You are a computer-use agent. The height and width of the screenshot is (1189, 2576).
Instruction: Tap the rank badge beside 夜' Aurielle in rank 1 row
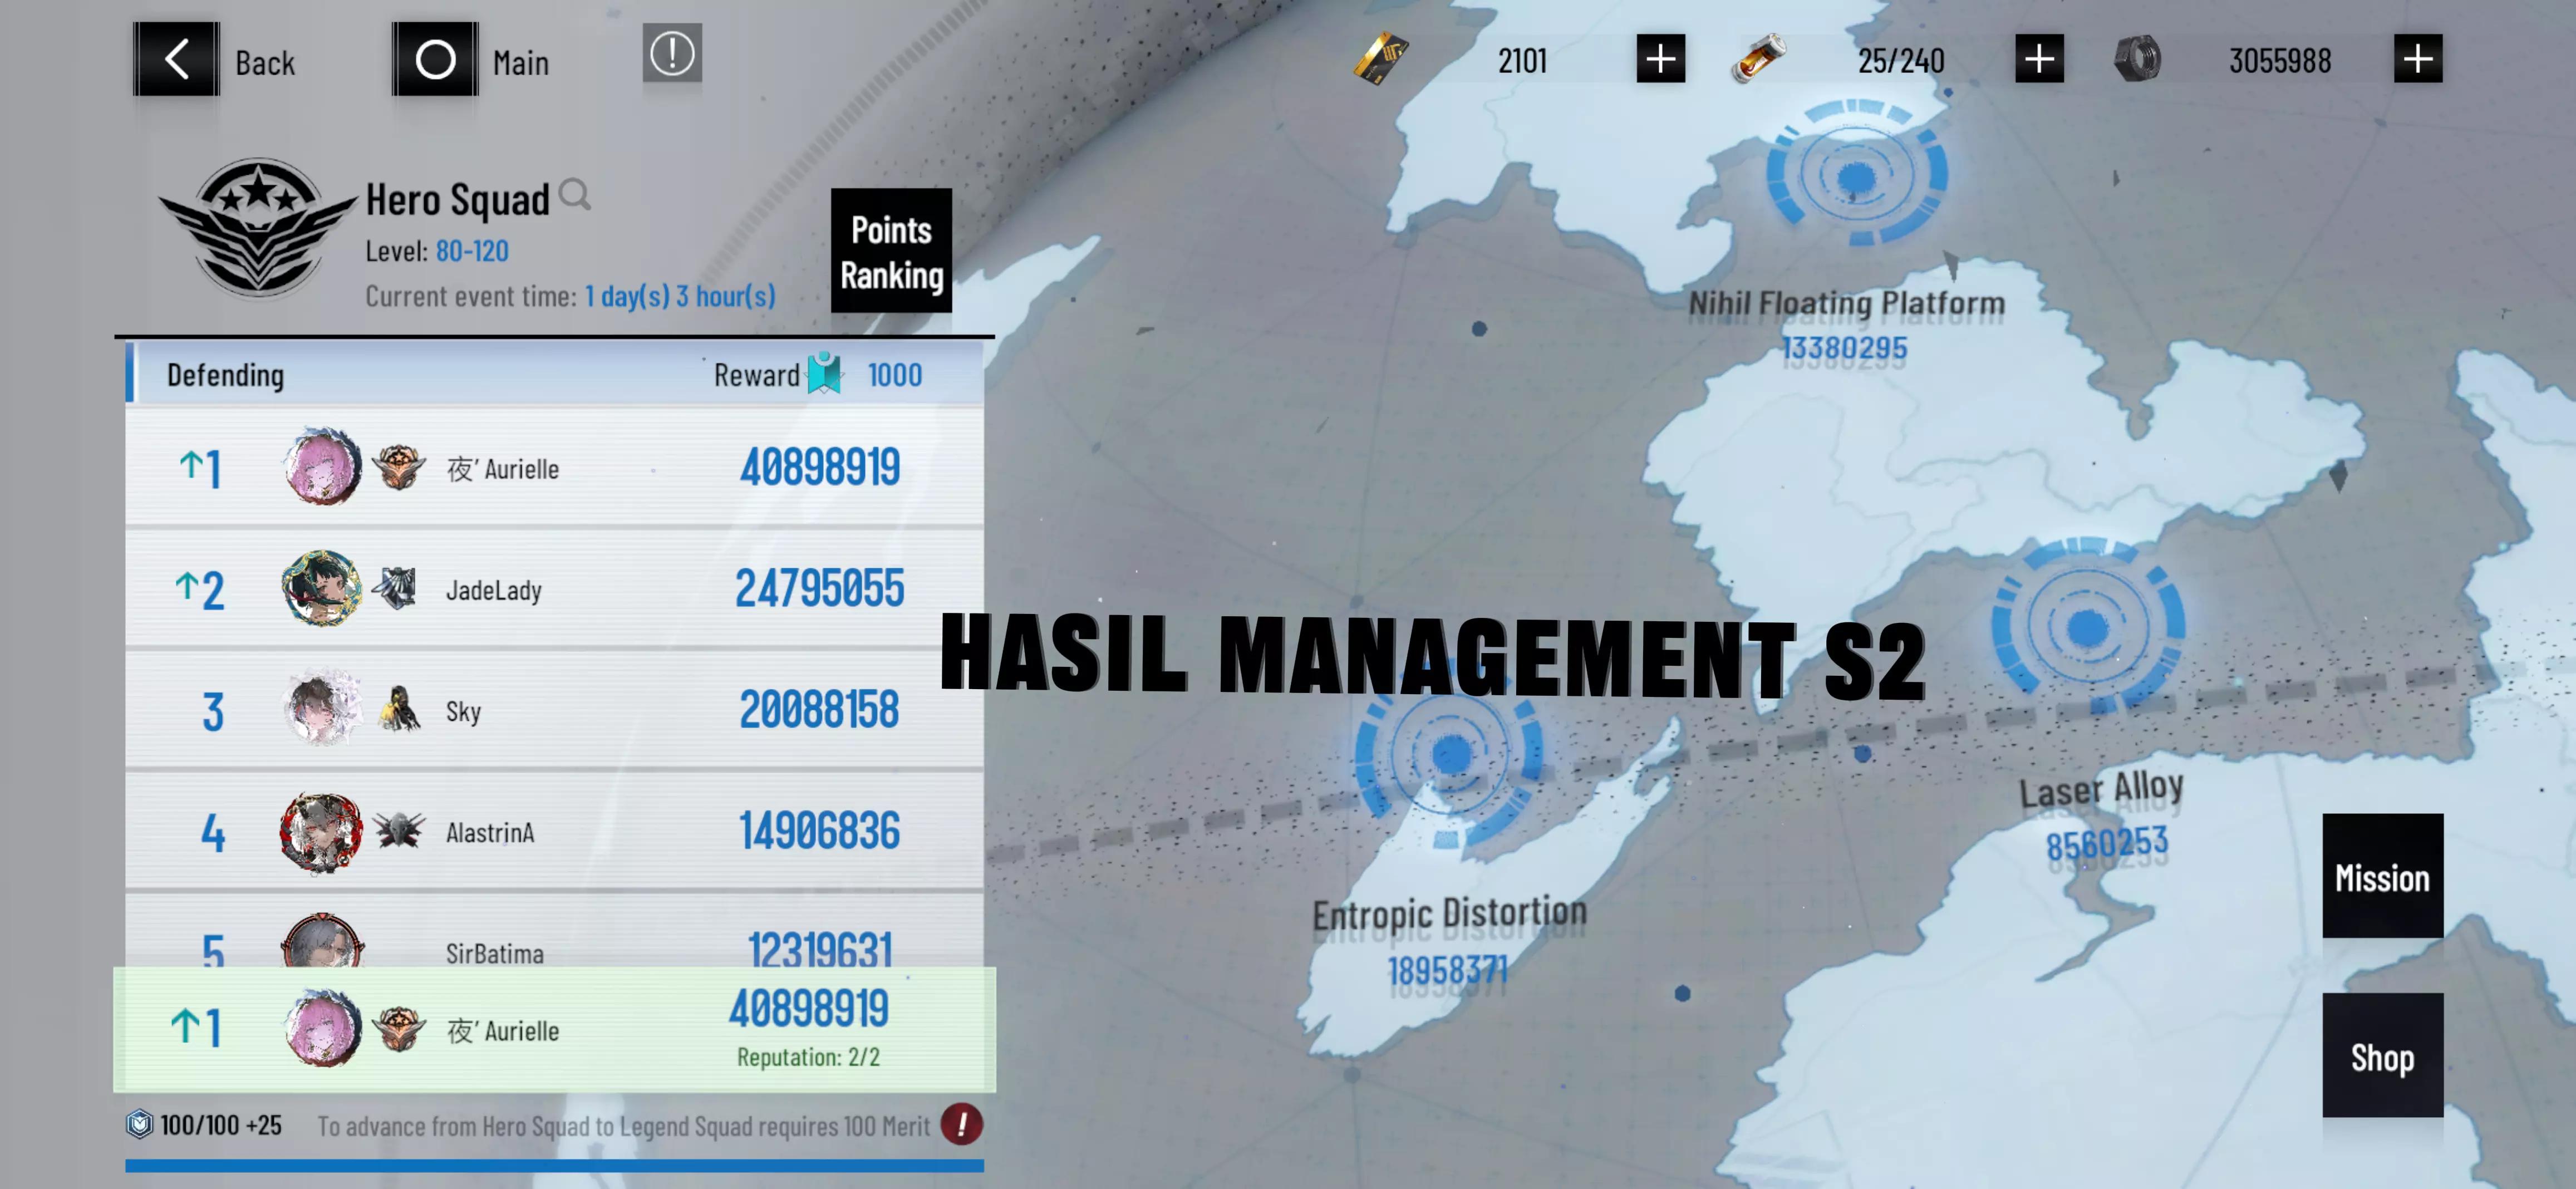click(x=399, y=467)
